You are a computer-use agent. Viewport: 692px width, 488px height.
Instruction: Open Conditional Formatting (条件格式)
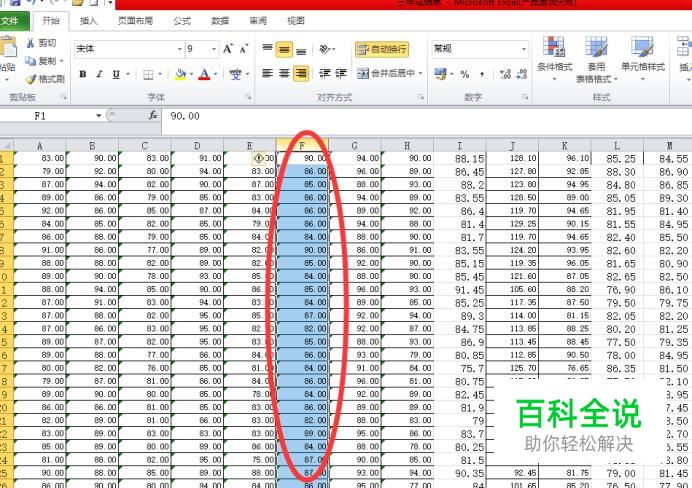click(554, 59)
